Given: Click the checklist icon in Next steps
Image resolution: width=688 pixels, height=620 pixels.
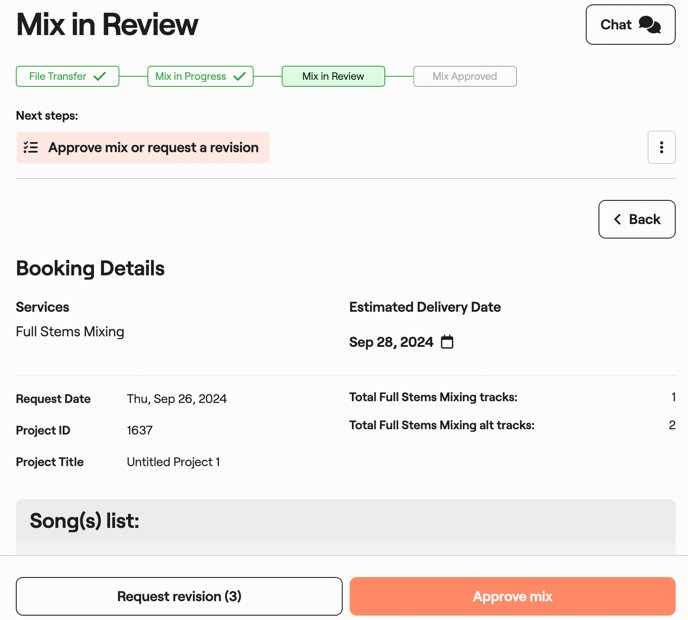Looking at the screenshot, I should (x=31, y=148).
